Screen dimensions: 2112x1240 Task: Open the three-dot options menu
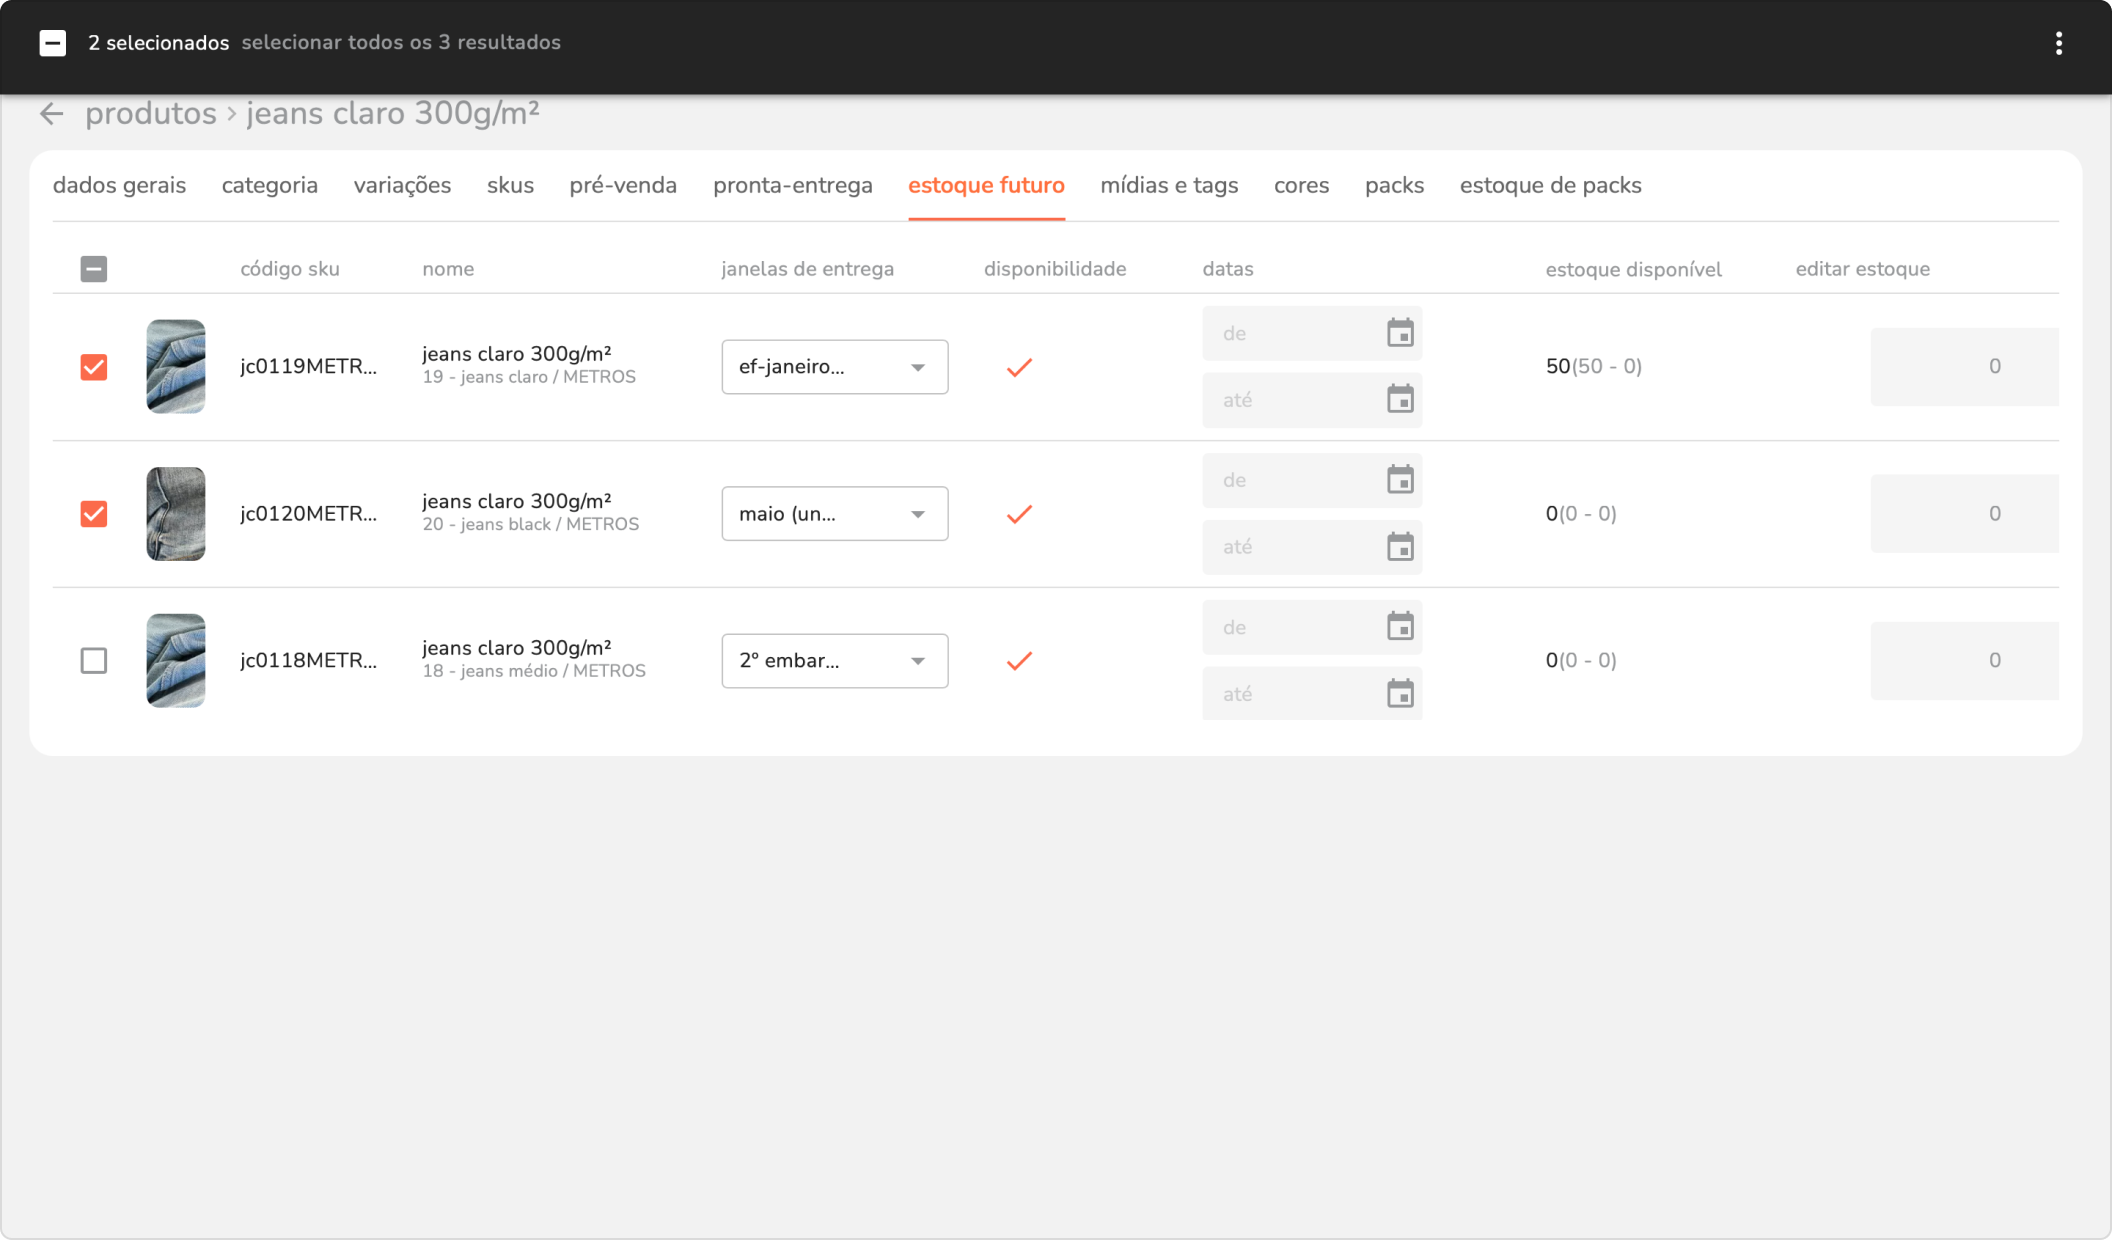pos(2058,43)
